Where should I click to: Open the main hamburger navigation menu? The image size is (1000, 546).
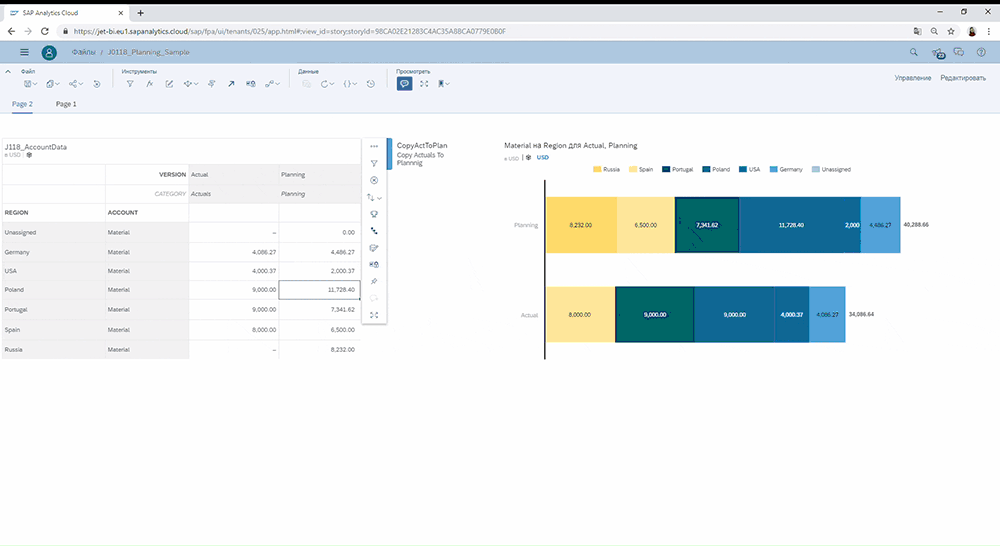click(x=24, y=52)
